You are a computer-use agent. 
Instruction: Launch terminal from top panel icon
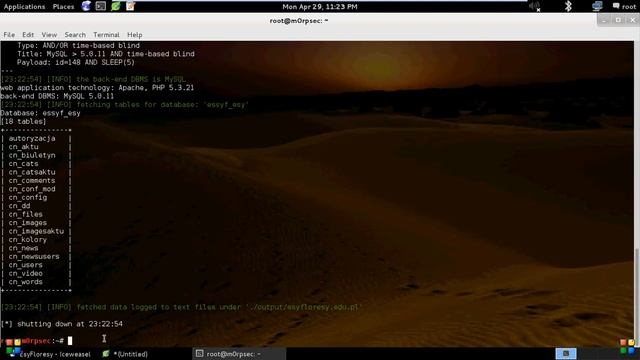[x=101, y=6]
